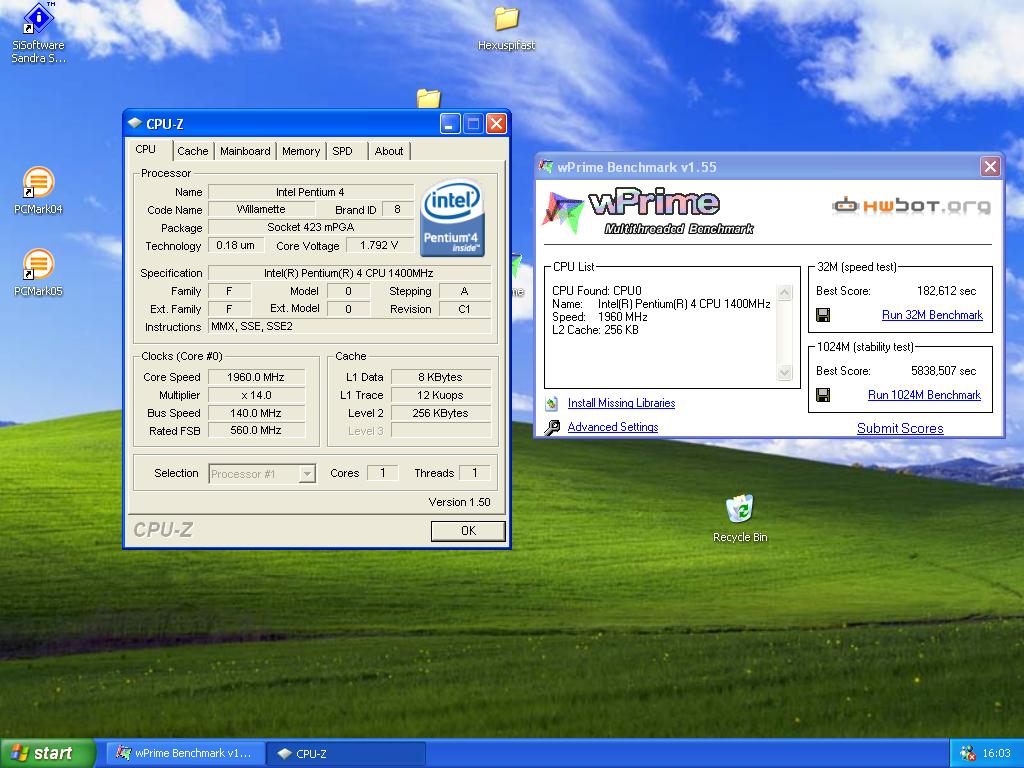
Task: Click Instructions field MMX, SSE, SSE2
Action: coord(349,326)
